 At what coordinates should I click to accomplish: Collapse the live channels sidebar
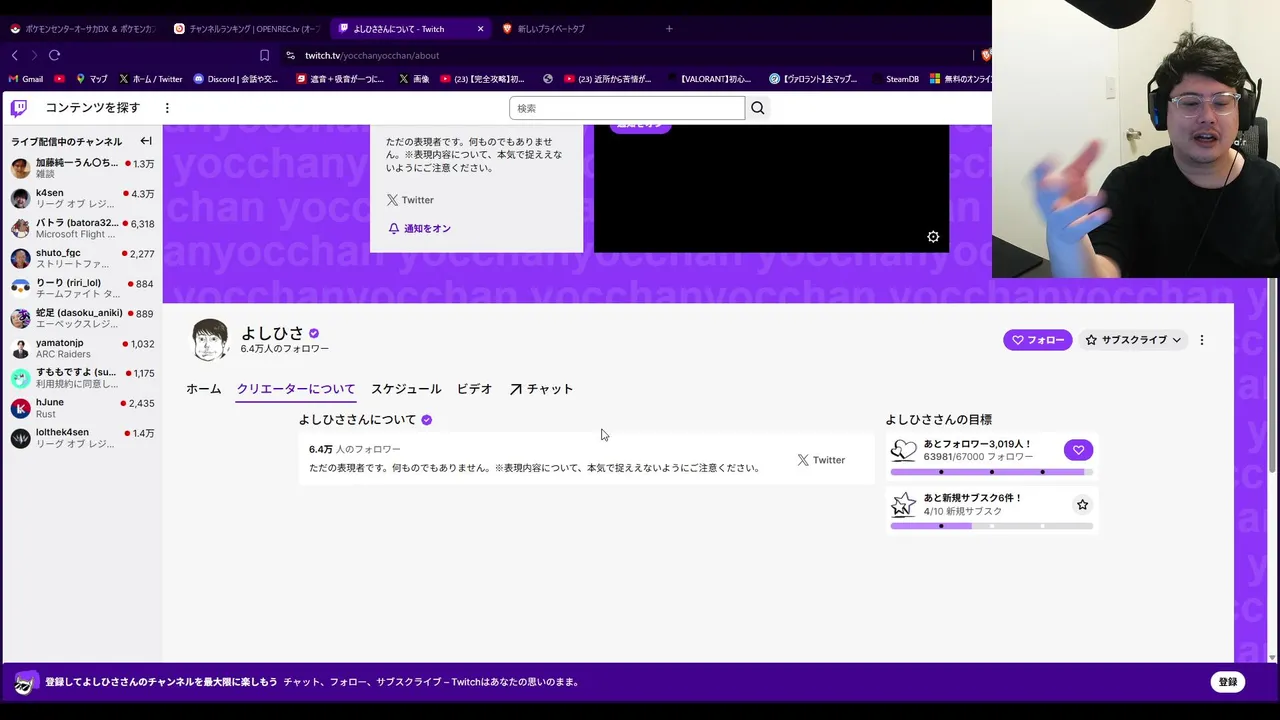coord(146,141)
